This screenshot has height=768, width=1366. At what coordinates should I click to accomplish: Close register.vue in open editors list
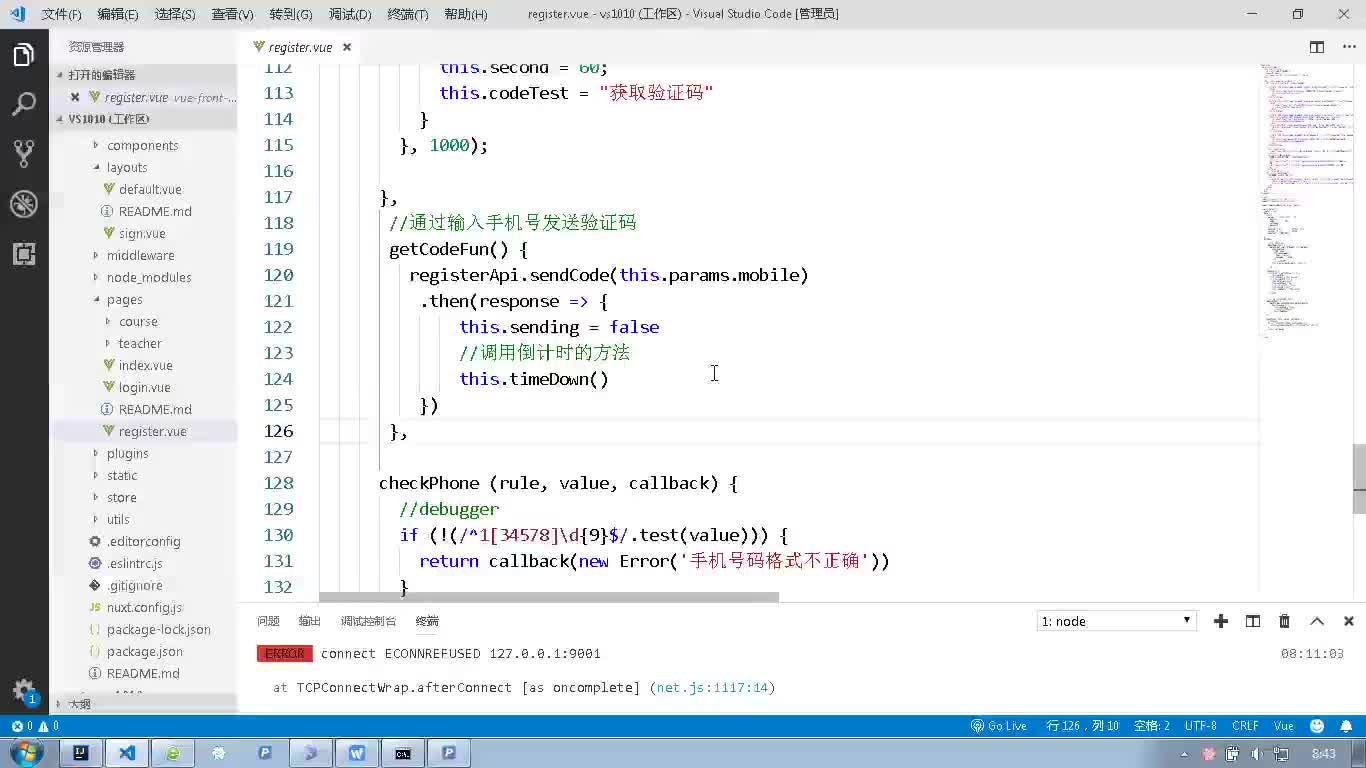tap(75, 97)
